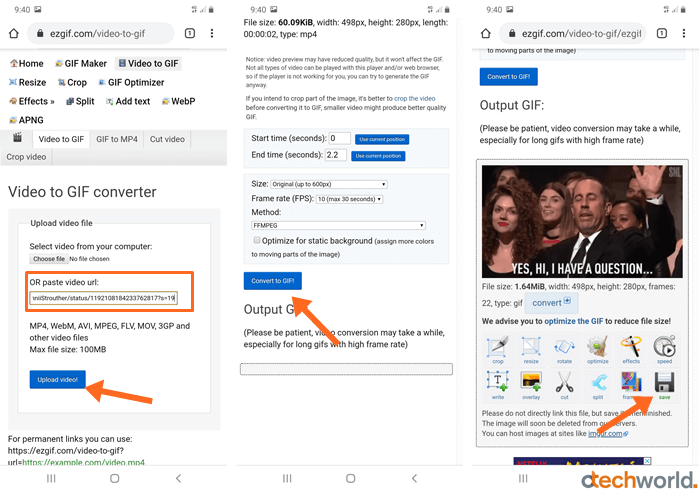Image resolution: width=699 pixels, height=491 pixels.
Task: Click the Upload video! button
Action: pyautogui.click(x=58, y=380)
